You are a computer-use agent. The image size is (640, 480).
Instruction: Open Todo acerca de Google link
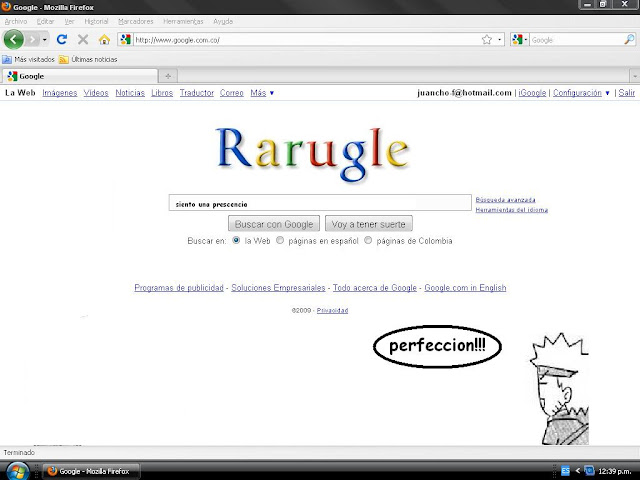tap(375, 288)
